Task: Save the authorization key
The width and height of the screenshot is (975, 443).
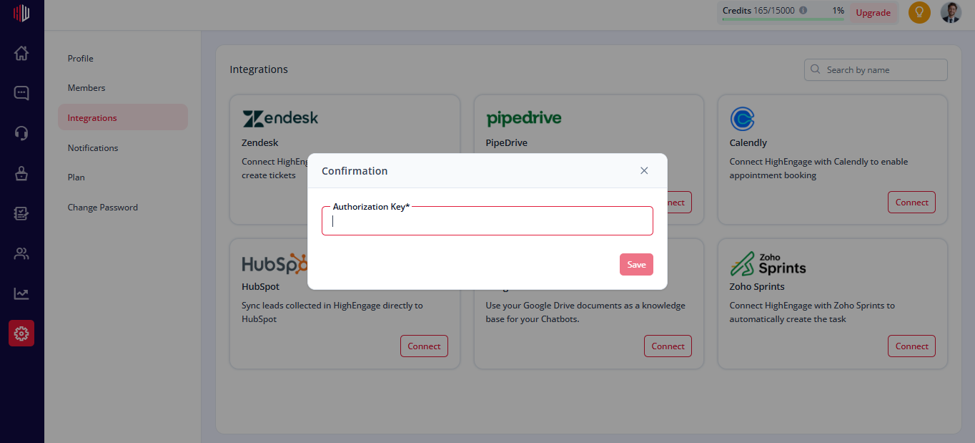Action: pyautogui.click(x=636, y=264)
